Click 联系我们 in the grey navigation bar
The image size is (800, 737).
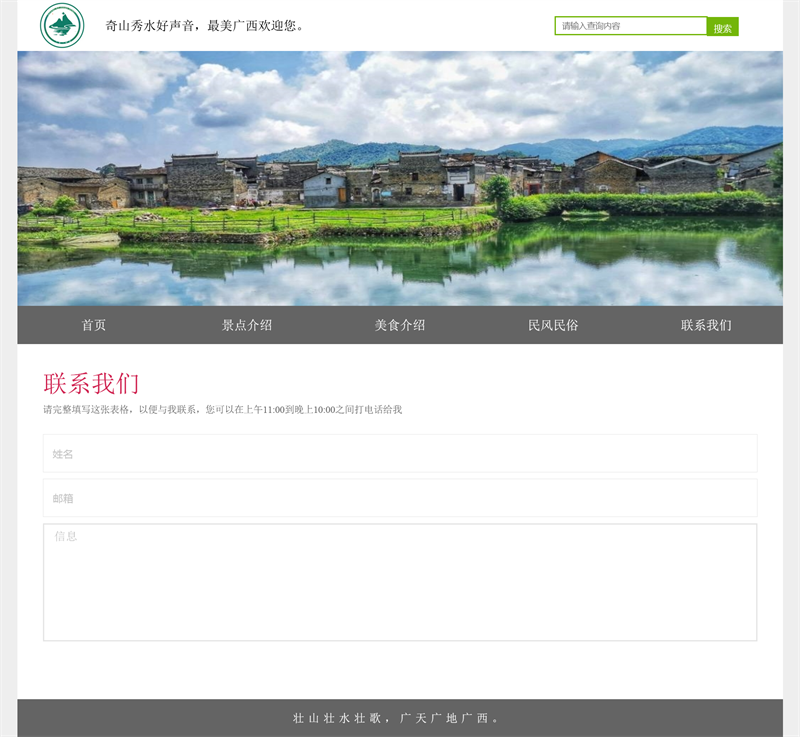click(706, 325)
